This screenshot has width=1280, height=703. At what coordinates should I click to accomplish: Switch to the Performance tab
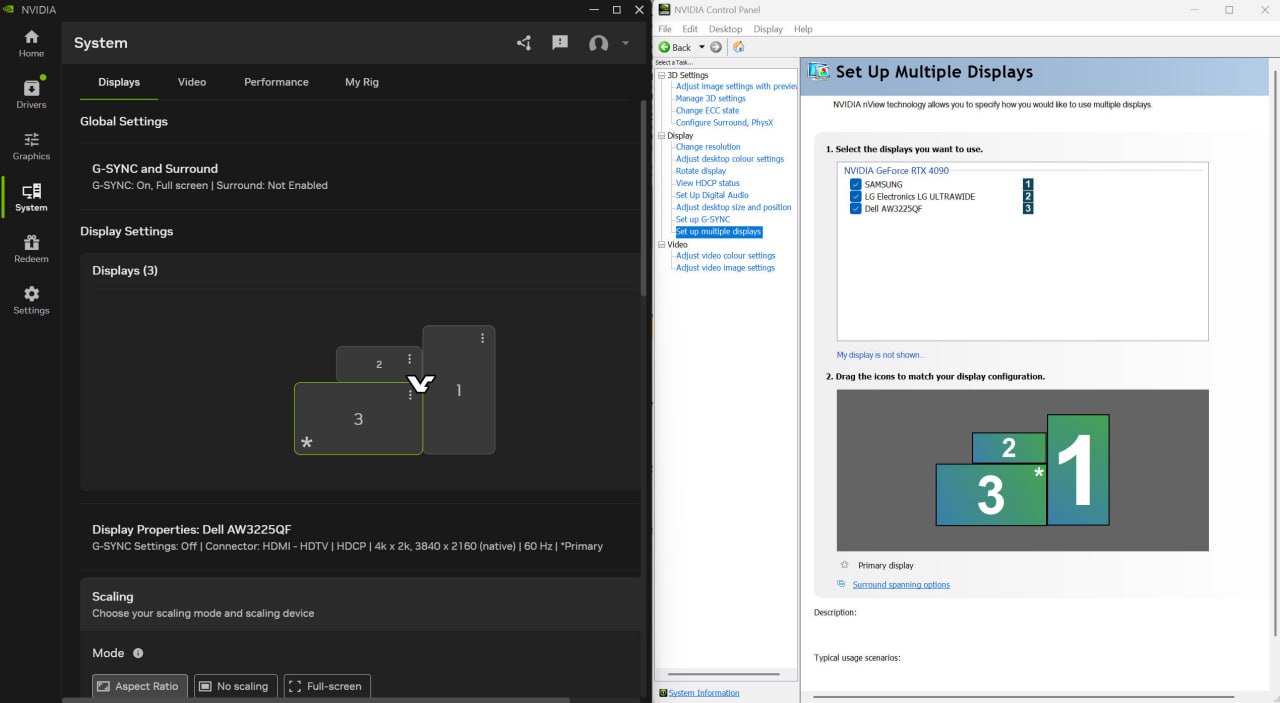[x=276, y=82]
